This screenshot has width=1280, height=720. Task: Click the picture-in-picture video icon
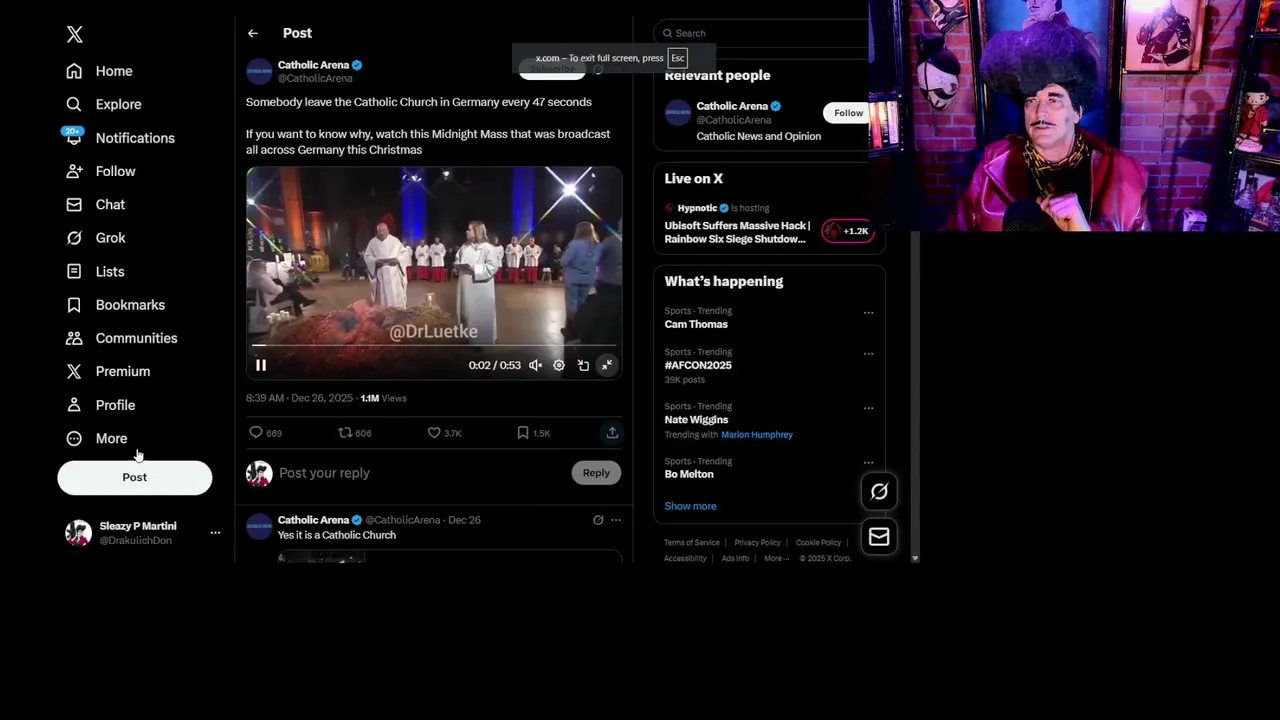583,365
